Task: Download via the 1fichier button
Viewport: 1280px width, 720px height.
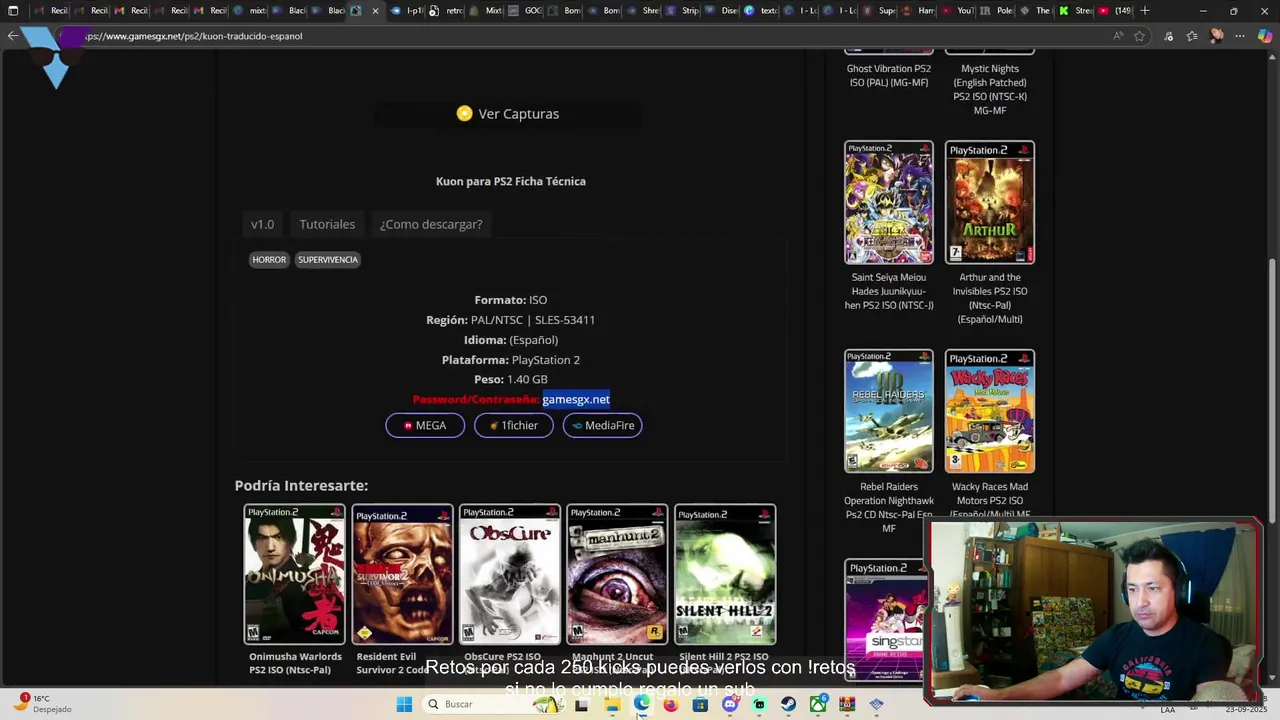Action: (x=514, y=426)
